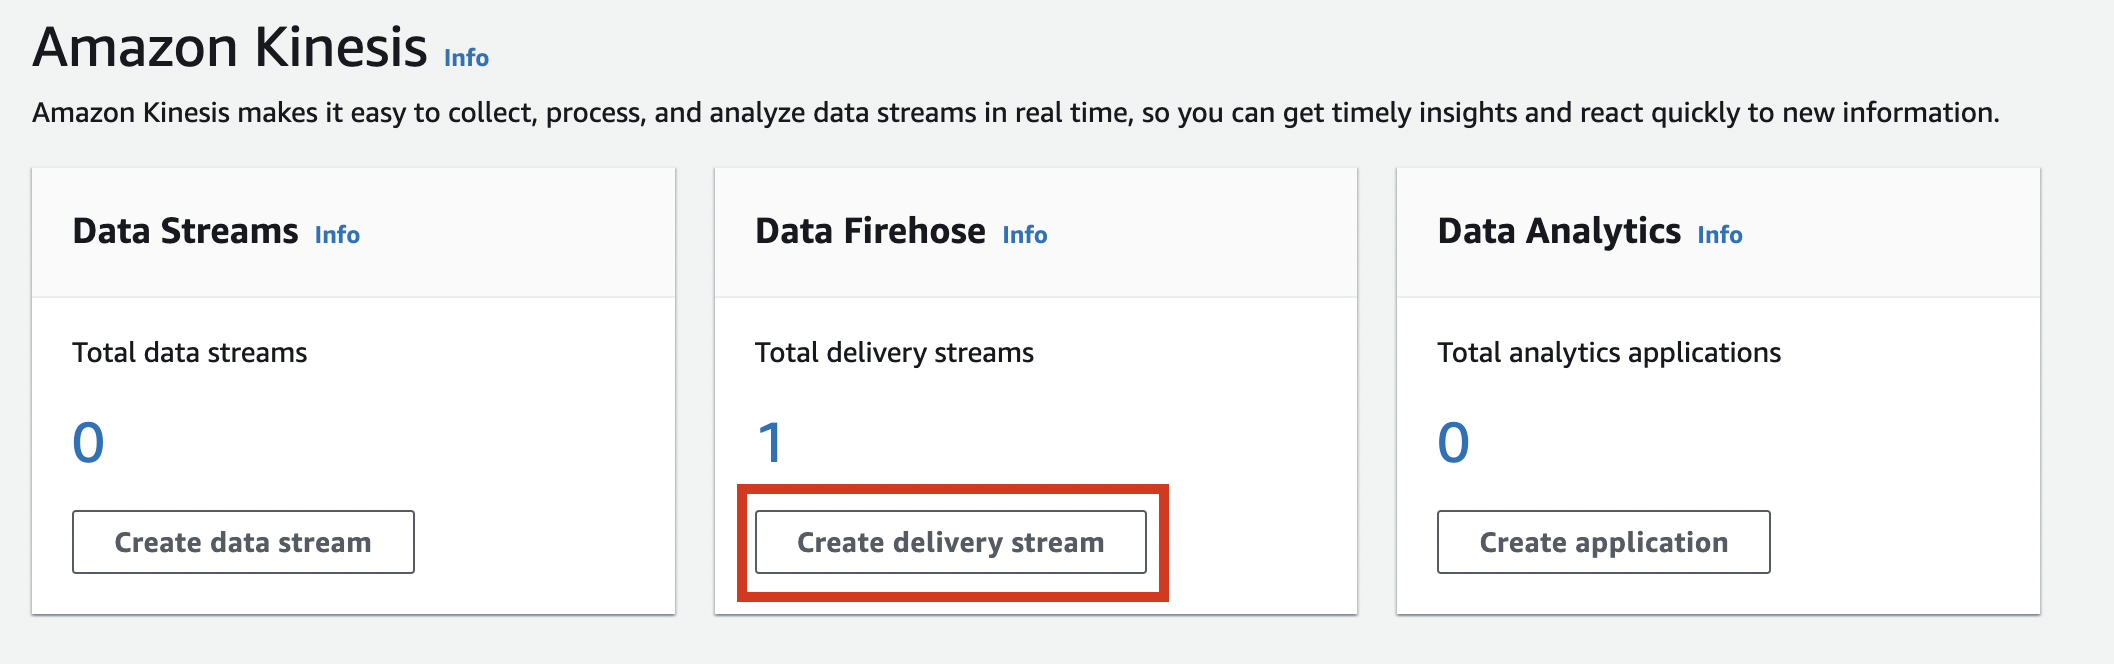Open the Info link beside Amazon Kinesis
Viewport: 2114px width, 664px height.
point(466,58)
